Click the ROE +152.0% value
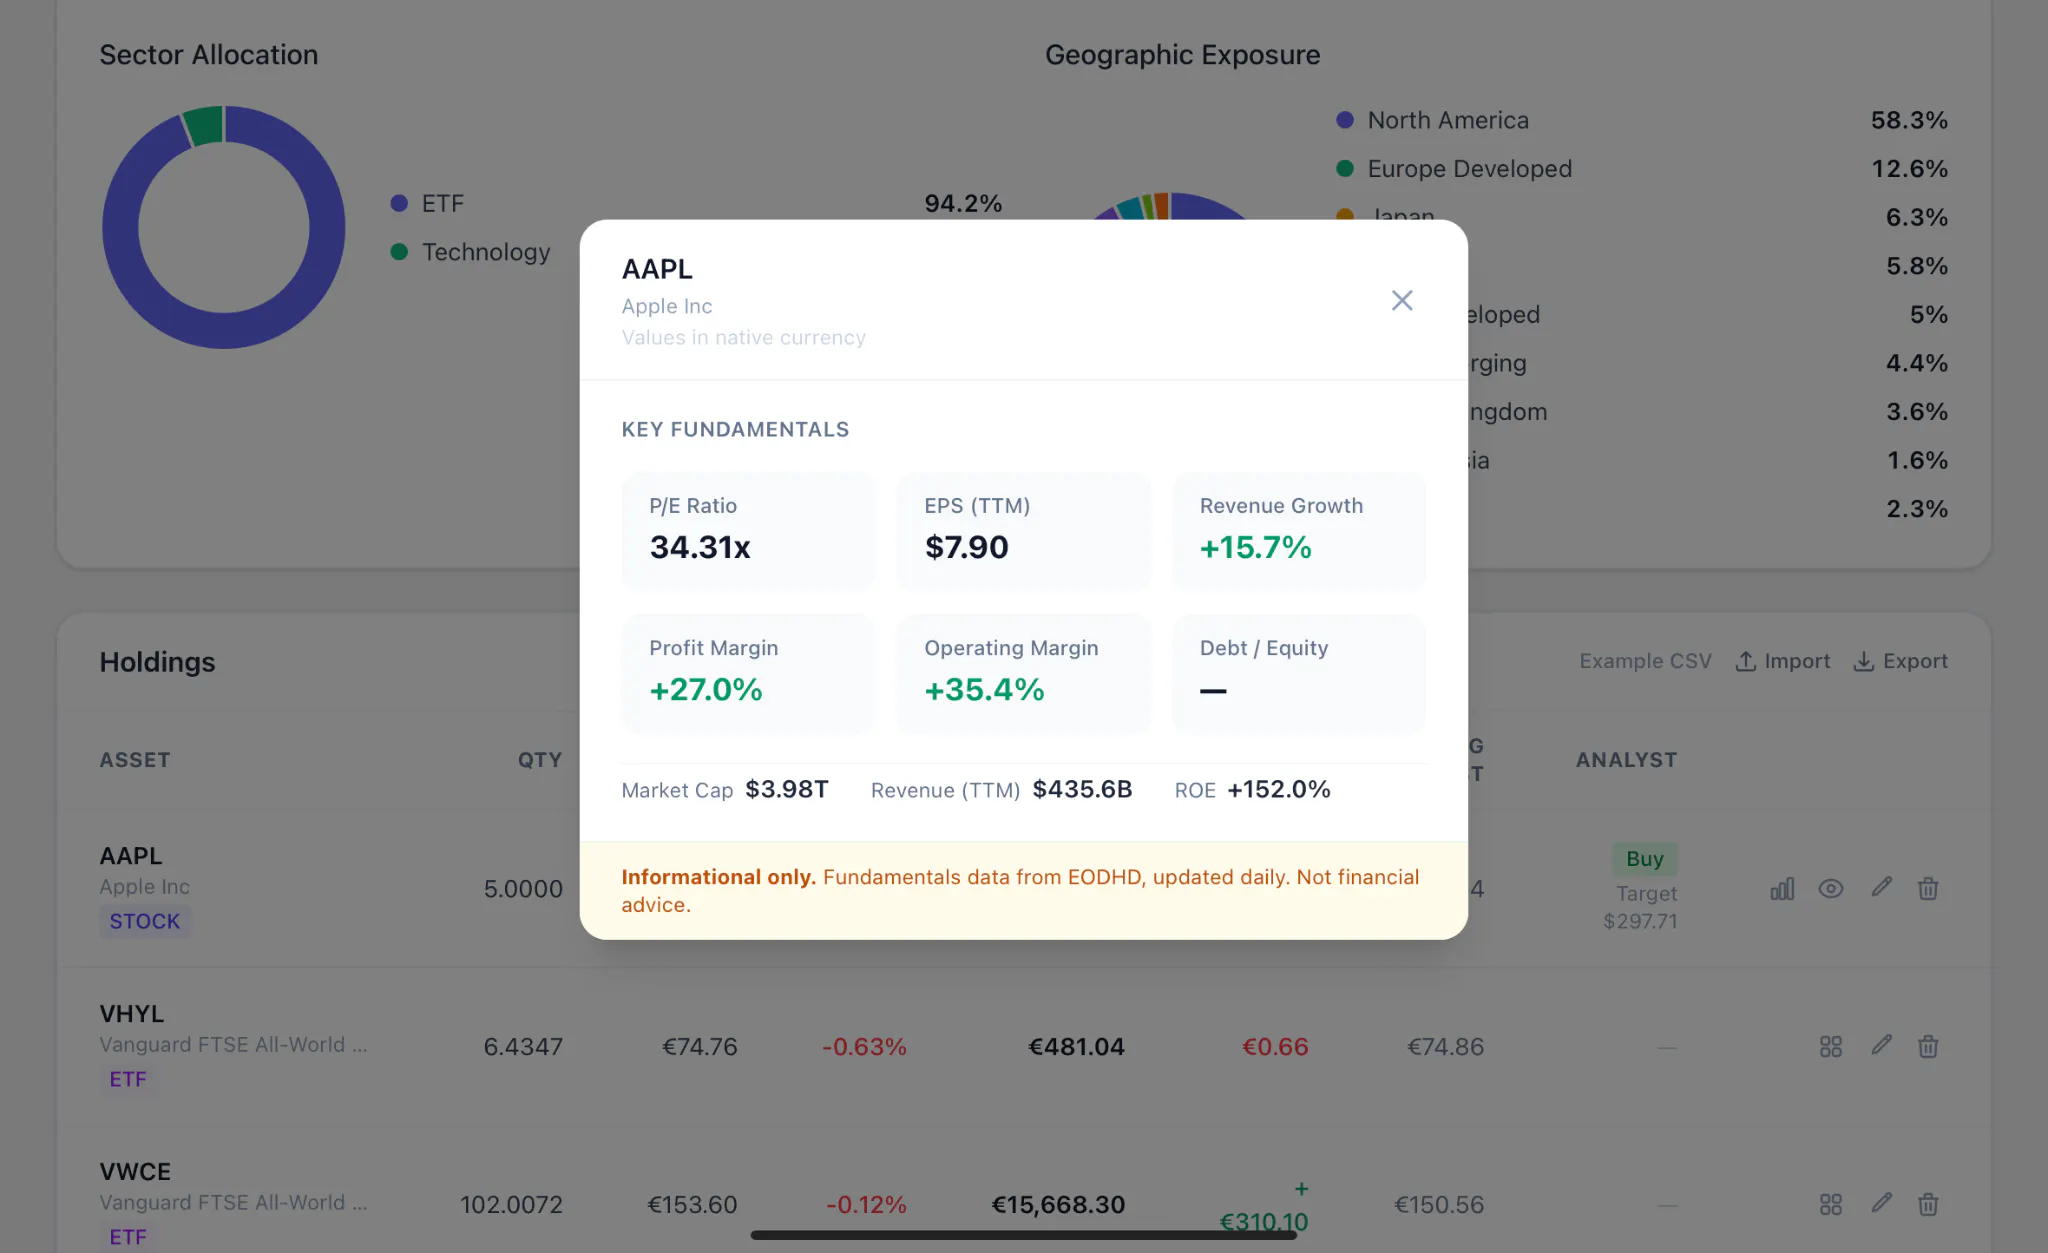 click(x=1279, y=789)
